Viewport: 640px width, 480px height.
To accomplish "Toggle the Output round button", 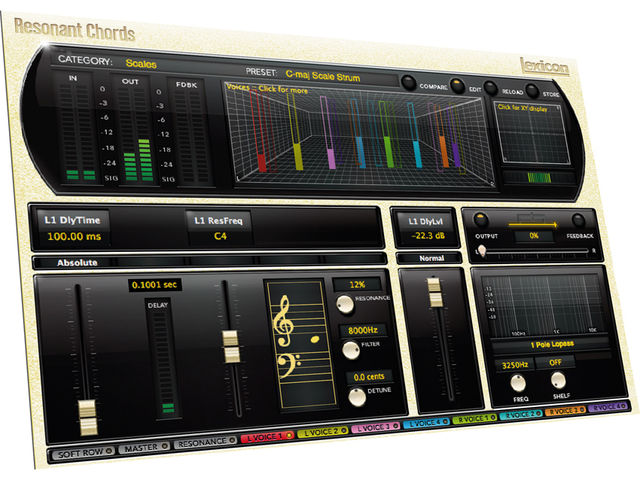I will coord(481,220).
